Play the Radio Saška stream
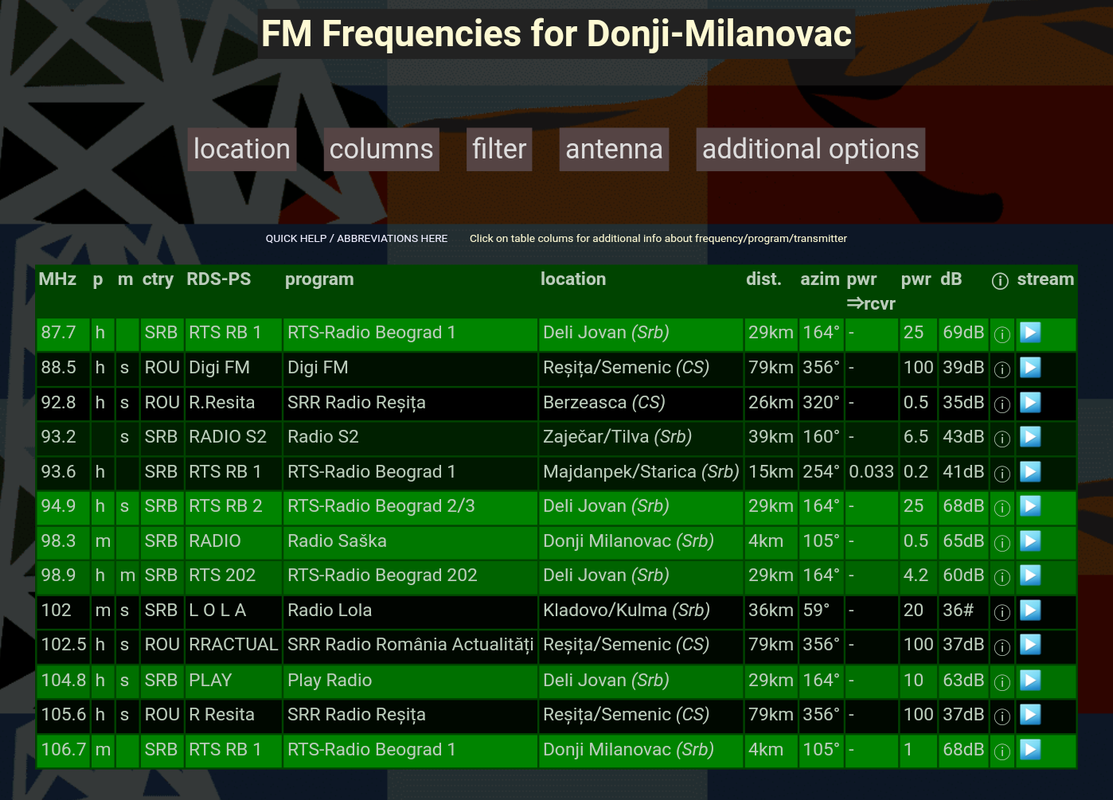The image size is (1113, 800). tap(1030, 541)
